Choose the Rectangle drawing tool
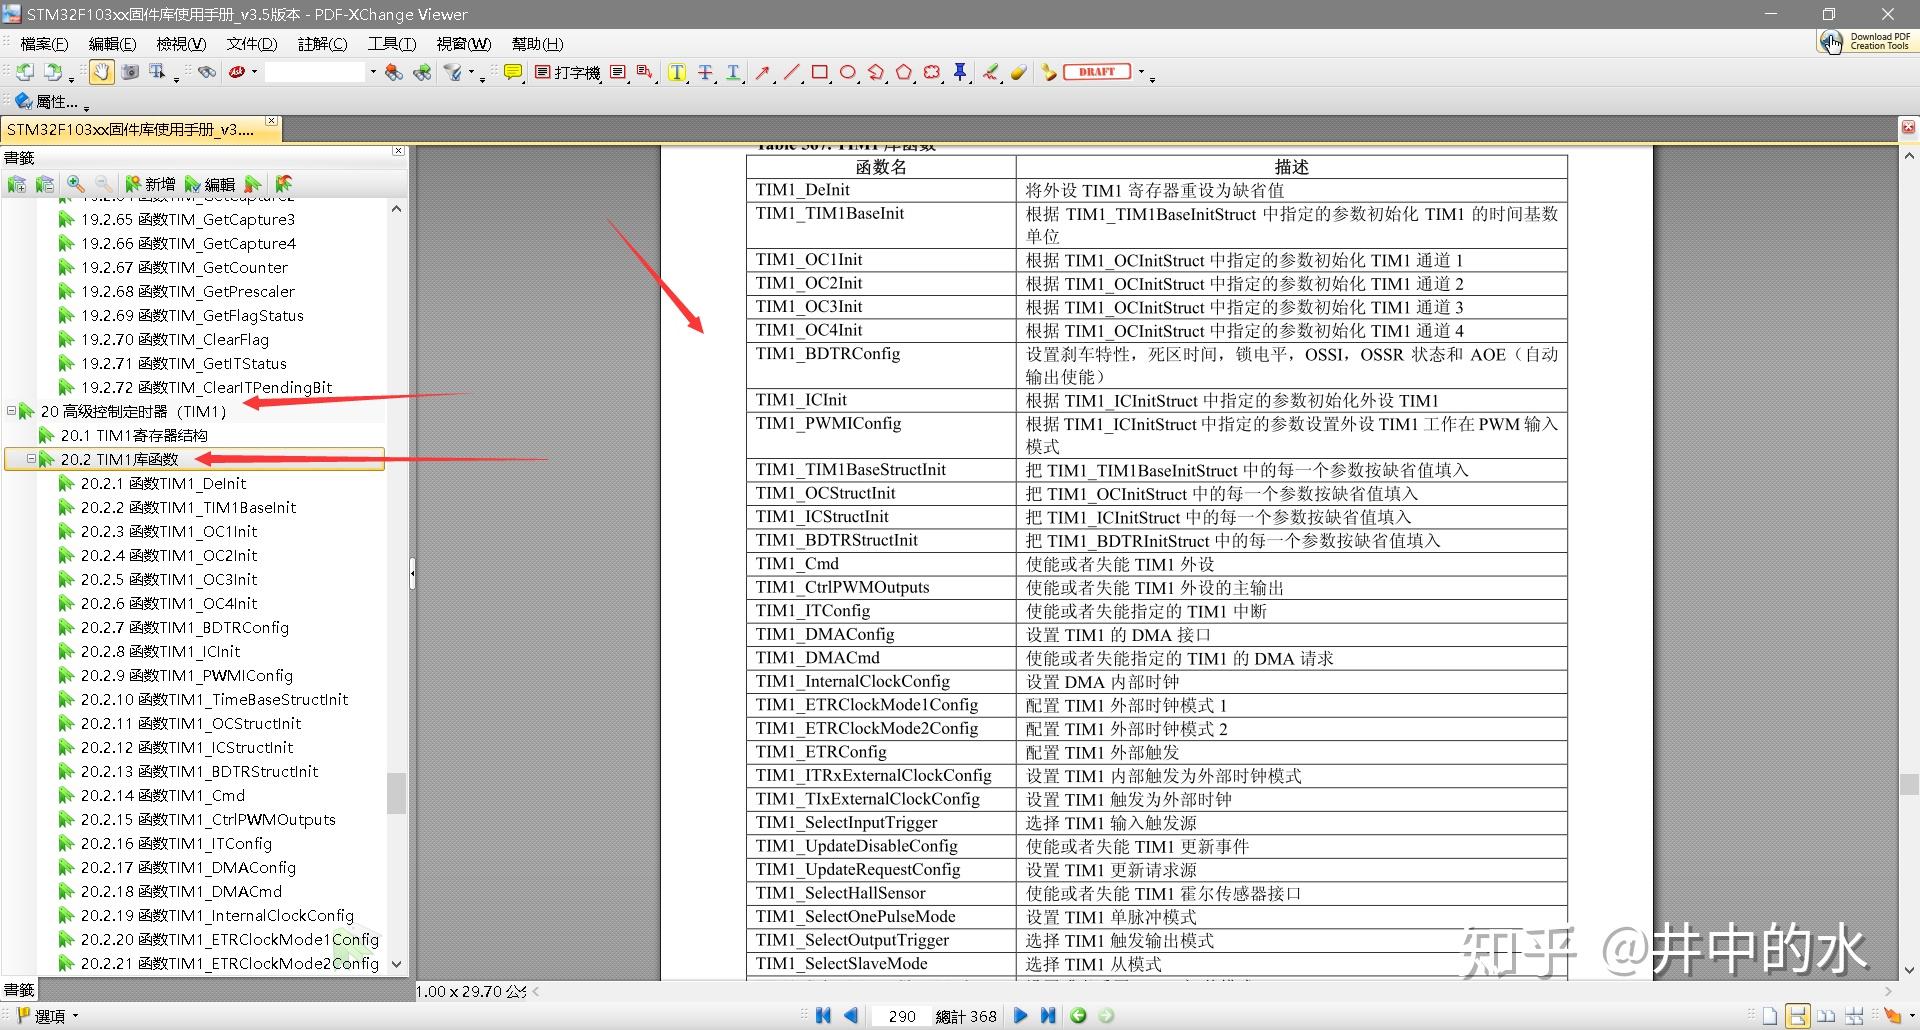This screenshot has width=1920, height=1030. (820, 72)
